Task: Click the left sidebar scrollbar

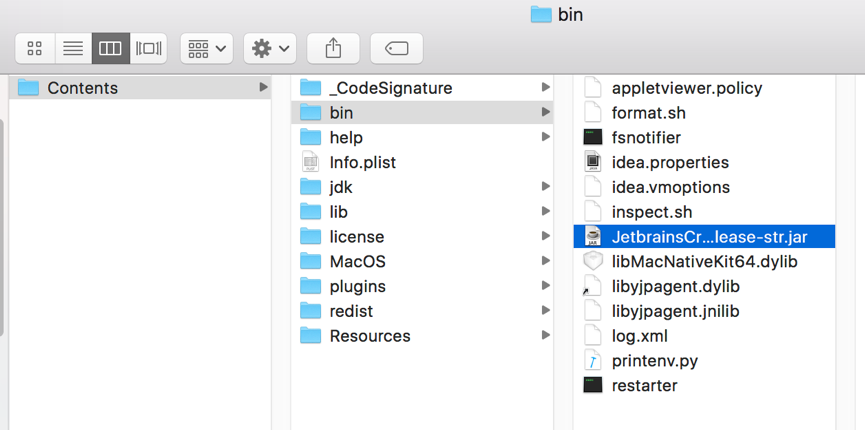Action: (x=2, y=226)
